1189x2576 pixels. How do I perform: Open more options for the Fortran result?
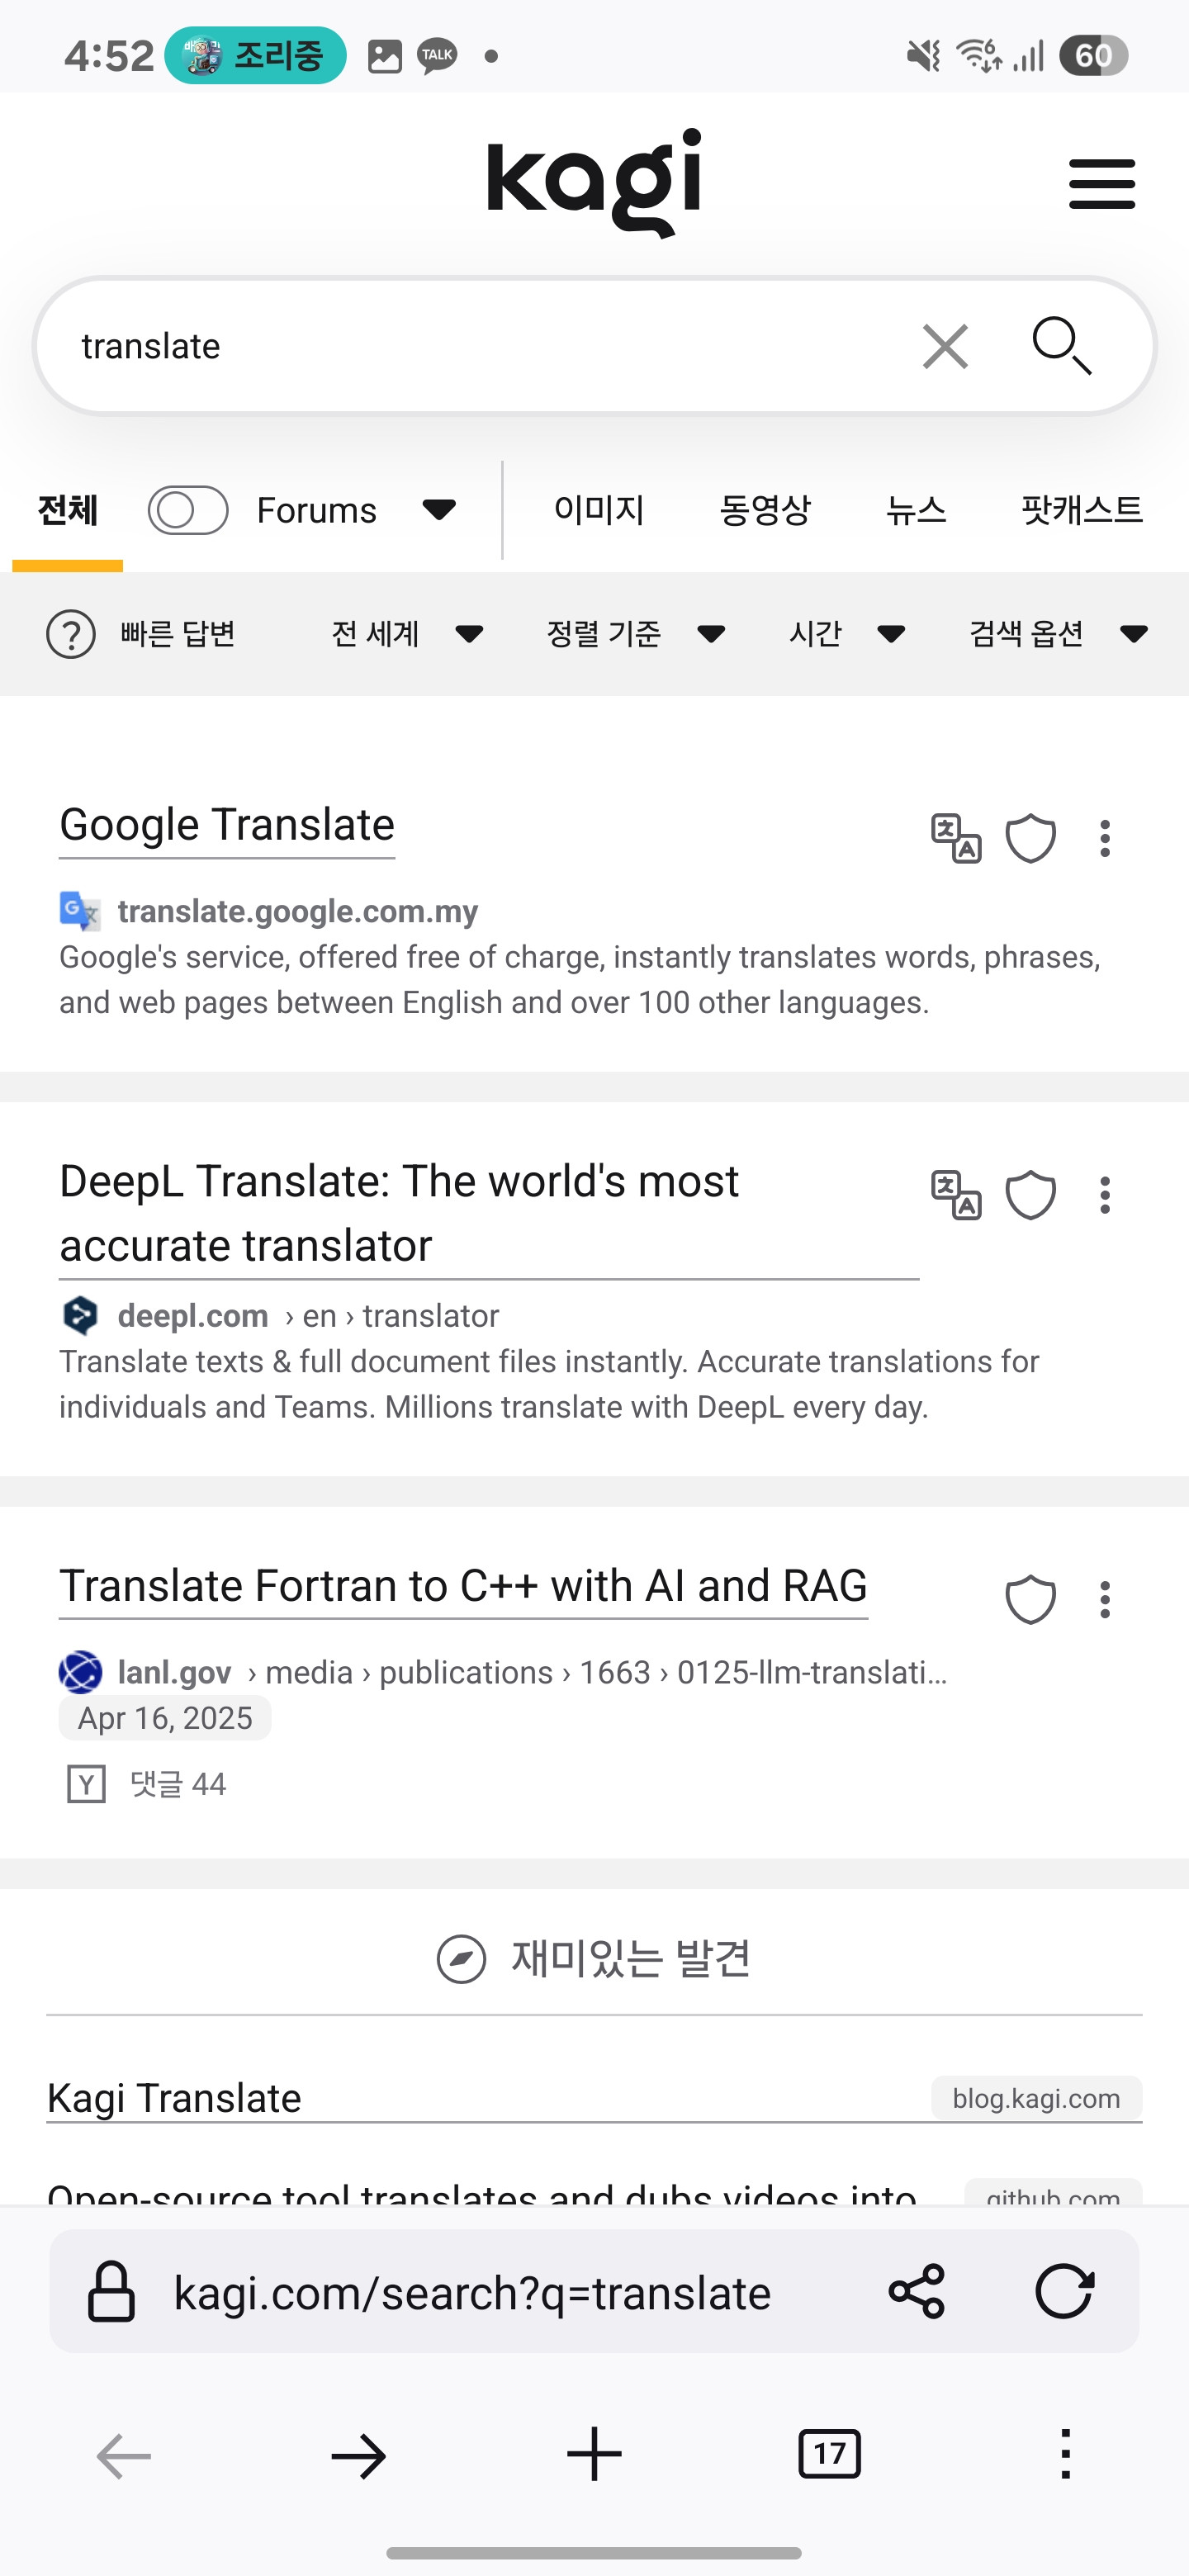tap(1105, 1599)
